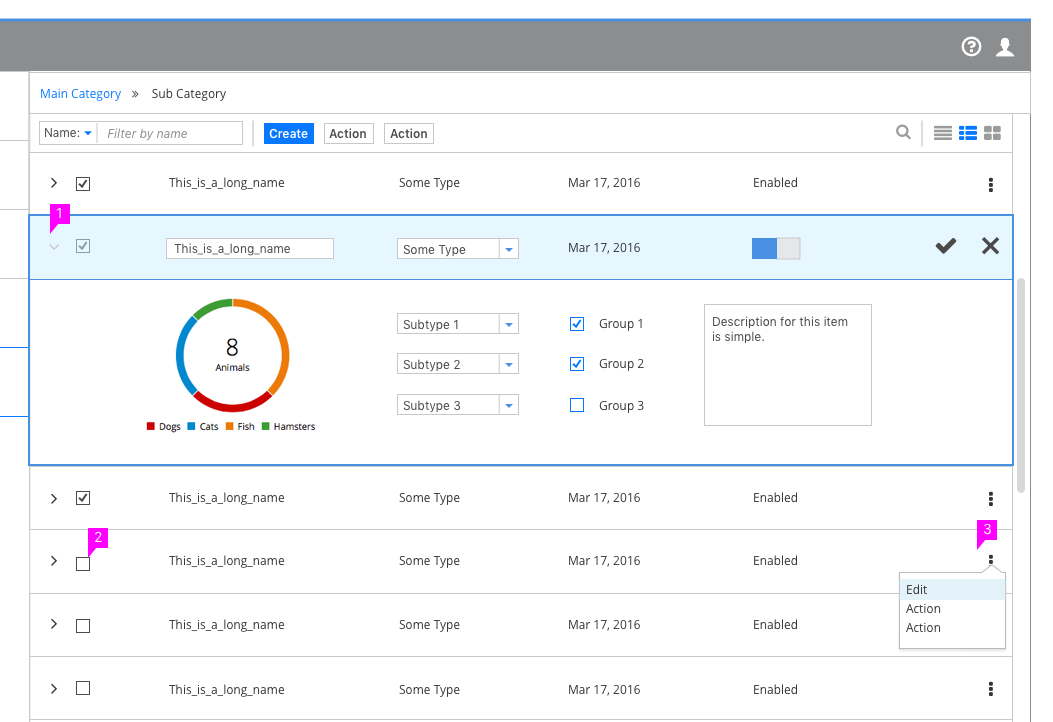The image size is (1053, 722).
Task: Uncheck the Group 2 checkbox
Action: pyautogui.click(x=577, y=364)
